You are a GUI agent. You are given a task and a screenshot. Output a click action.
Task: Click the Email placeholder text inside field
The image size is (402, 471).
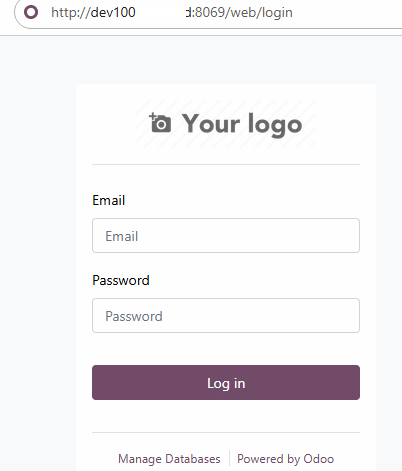tap(122, 236)
